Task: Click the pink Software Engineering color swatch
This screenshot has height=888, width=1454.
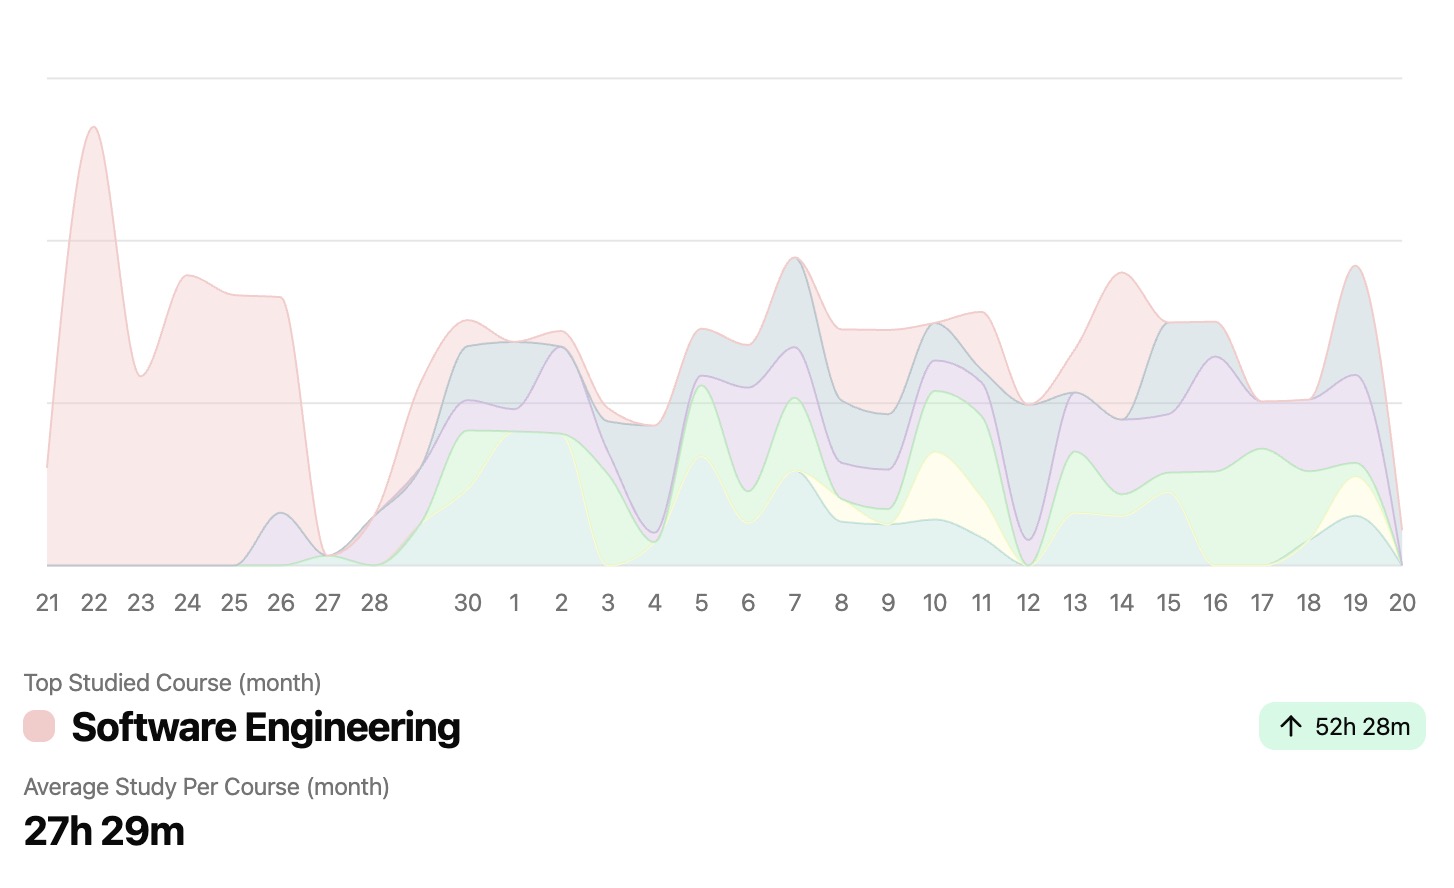Action: click(39, 726)
